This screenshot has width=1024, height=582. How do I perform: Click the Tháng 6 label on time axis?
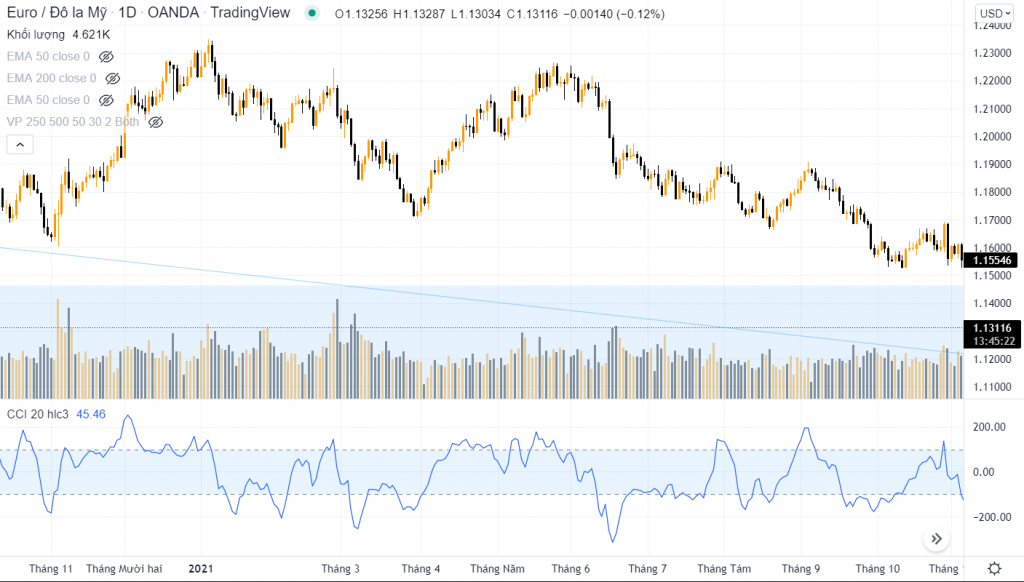[x=571, y=568]
